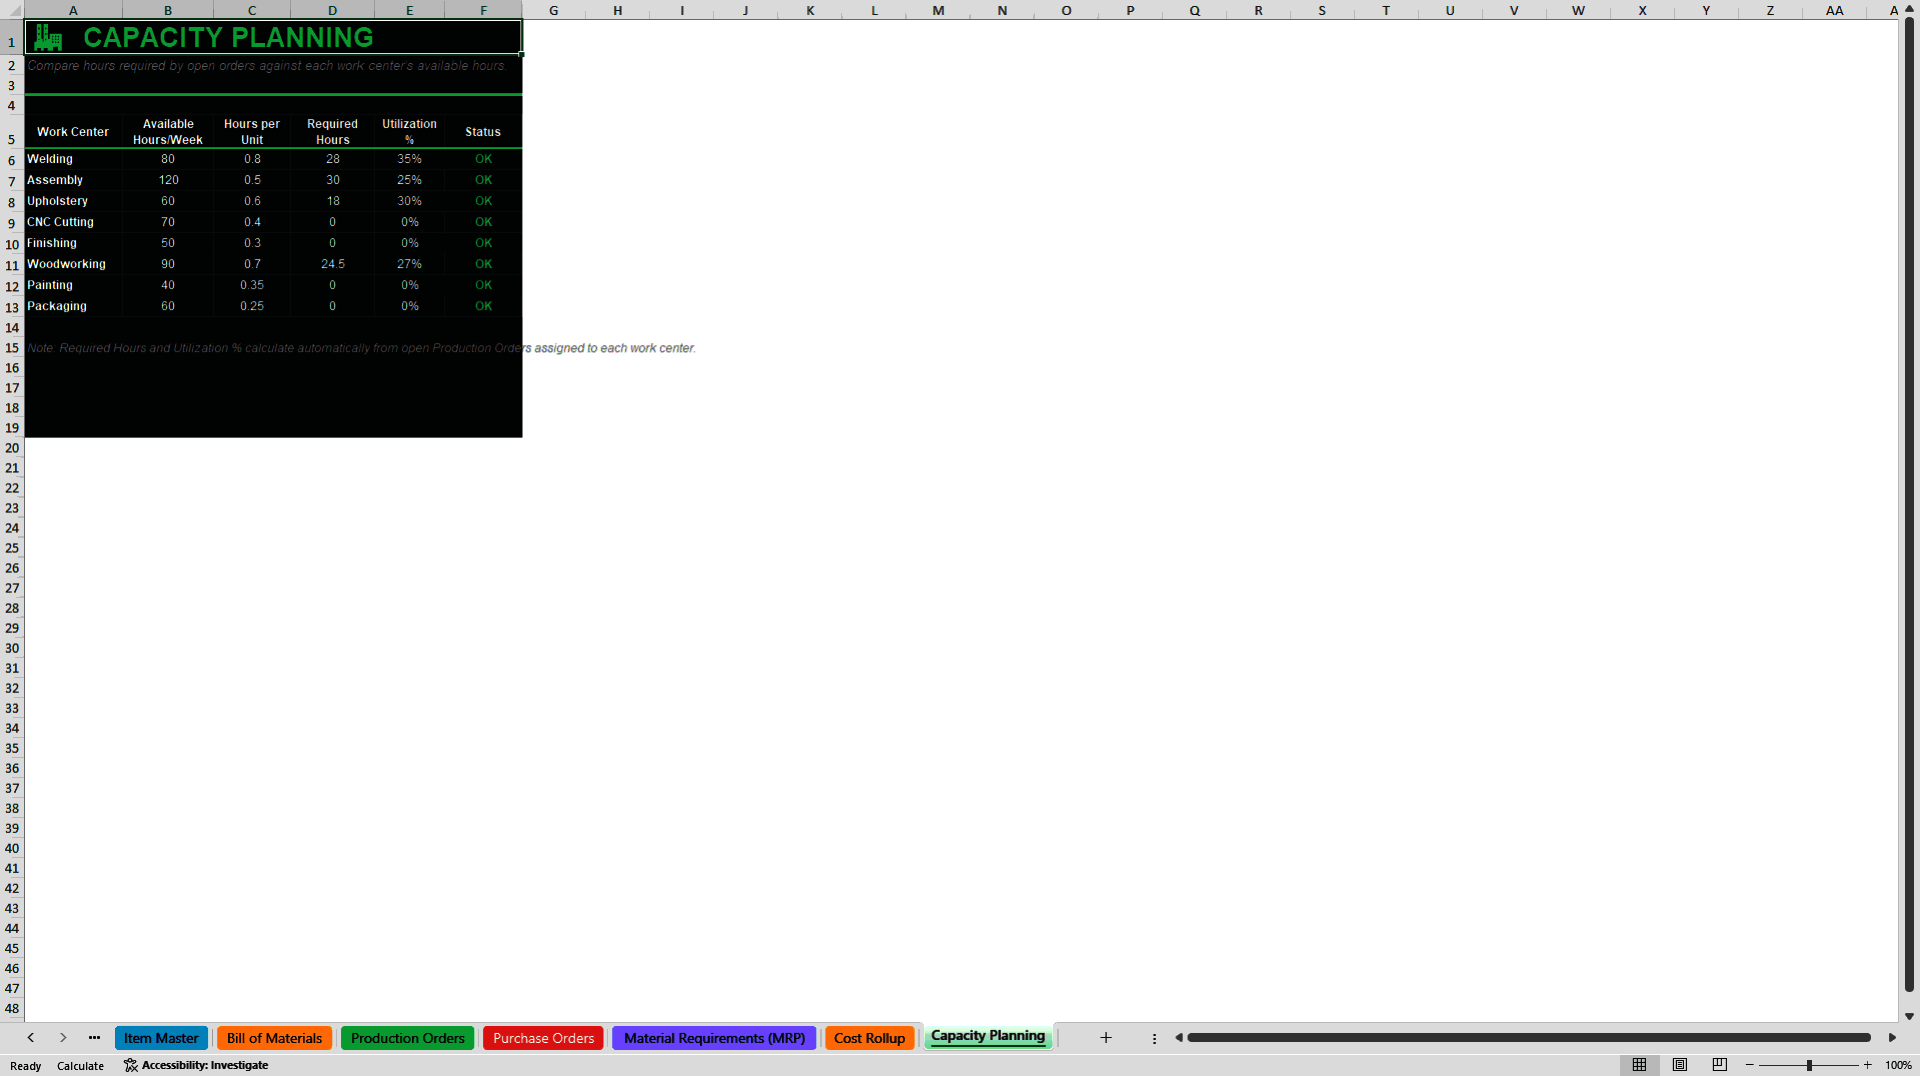This screenshot has width=1920, height=1076.
Task: Select Assembly required hours 30
Action: coord(332,180)
